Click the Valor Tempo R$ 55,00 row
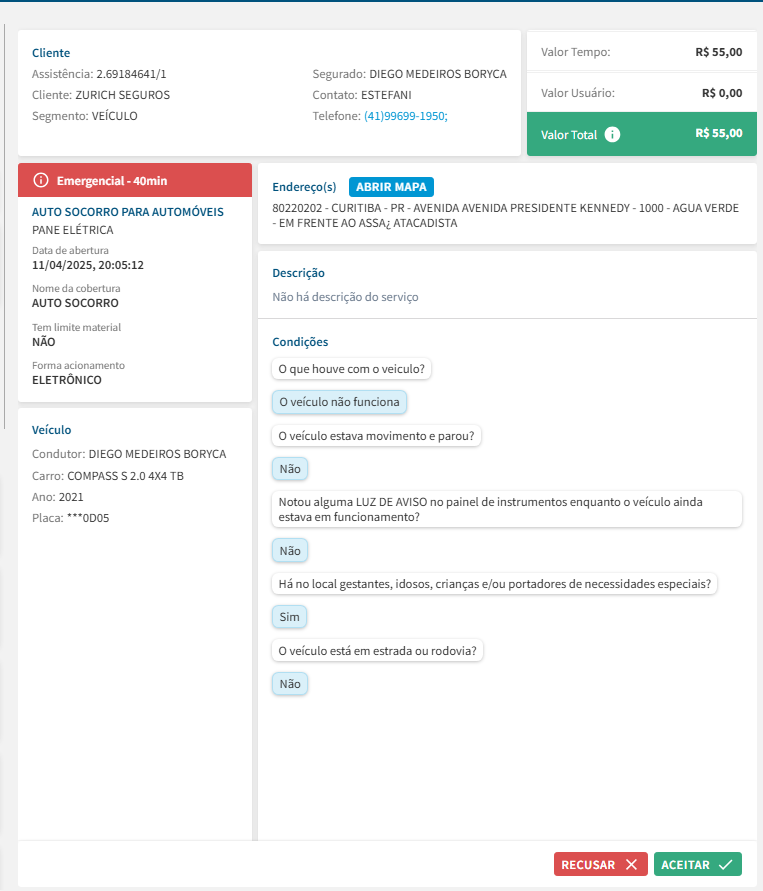763x891 pixels. point(641,52)
